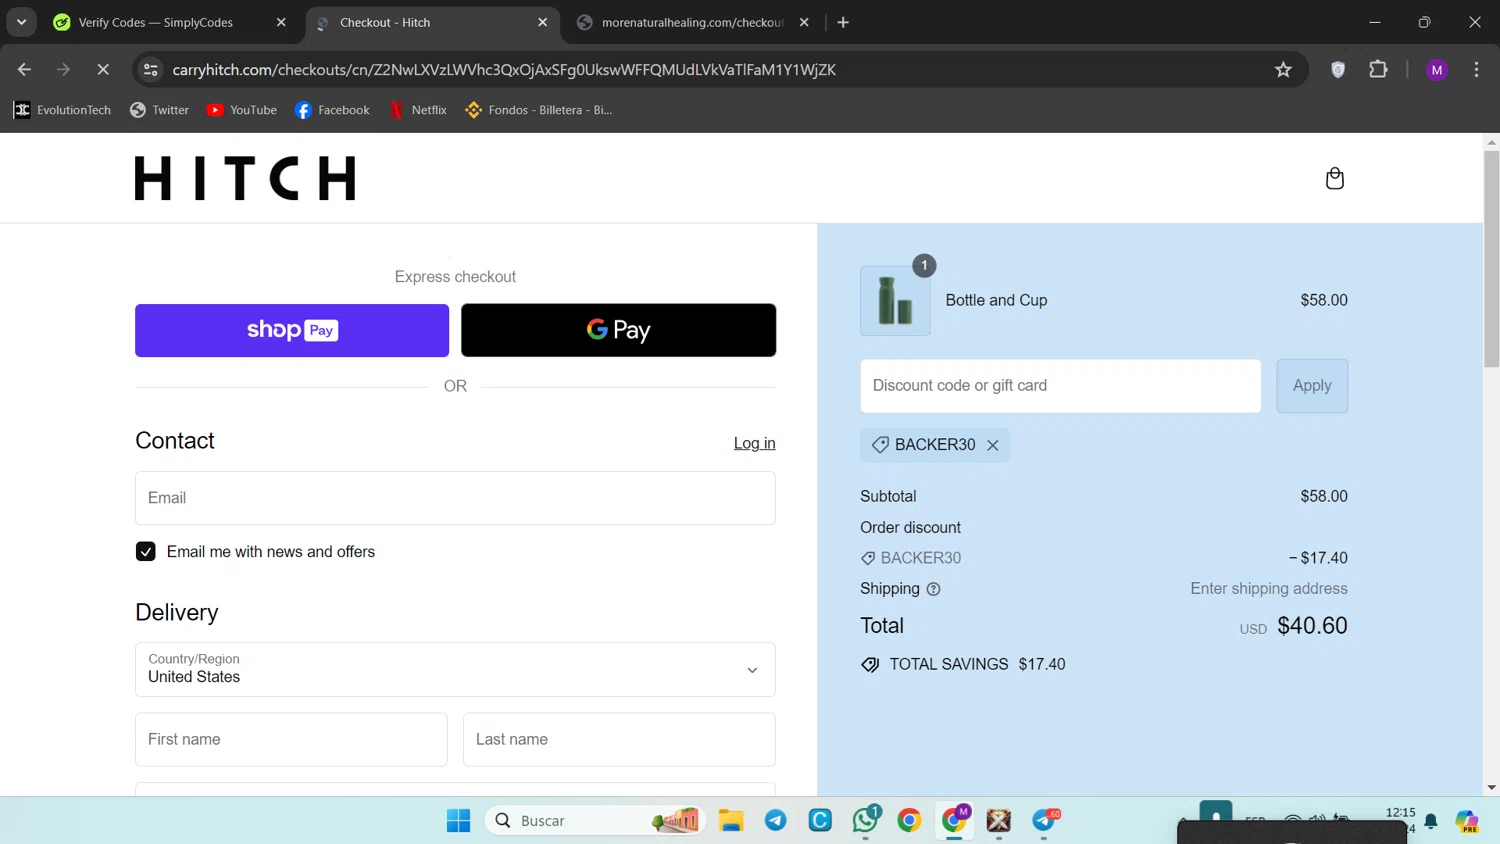Open the Twitter bookmark
Screen dimensions: 1500x844
click(159, 110)
